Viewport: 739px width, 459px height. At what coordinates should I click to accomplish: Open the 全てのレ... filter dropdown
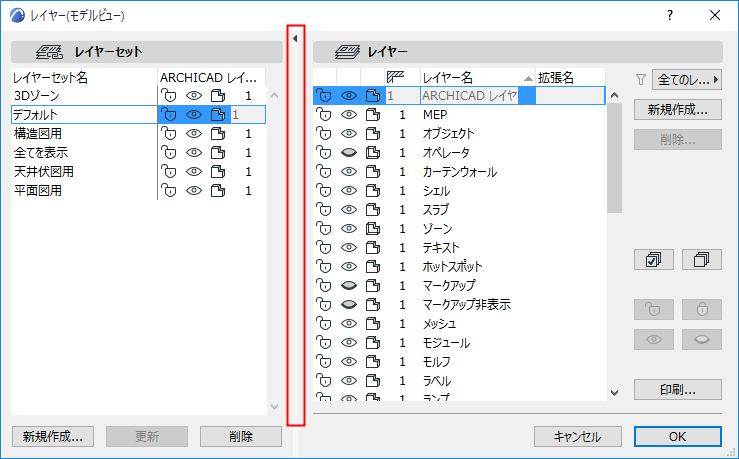click(x=687, y=80)
